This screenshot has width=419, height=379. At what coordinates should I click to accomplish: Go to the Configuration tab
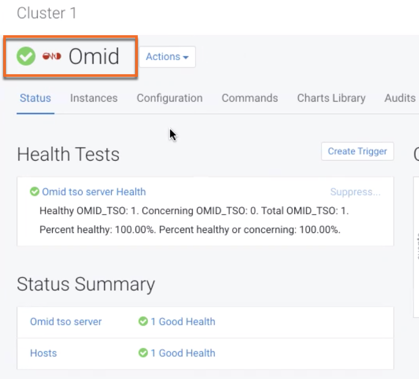pos(170,98)
